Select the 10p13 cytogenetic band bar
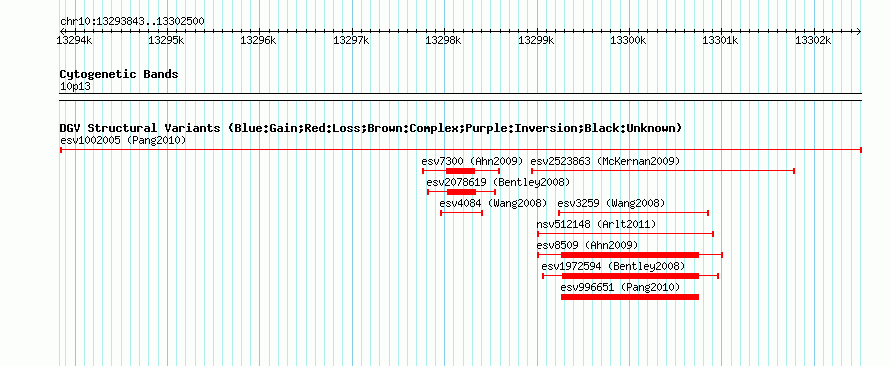The height and width of the screenshot is (366, 890). [x=461, y=97]
